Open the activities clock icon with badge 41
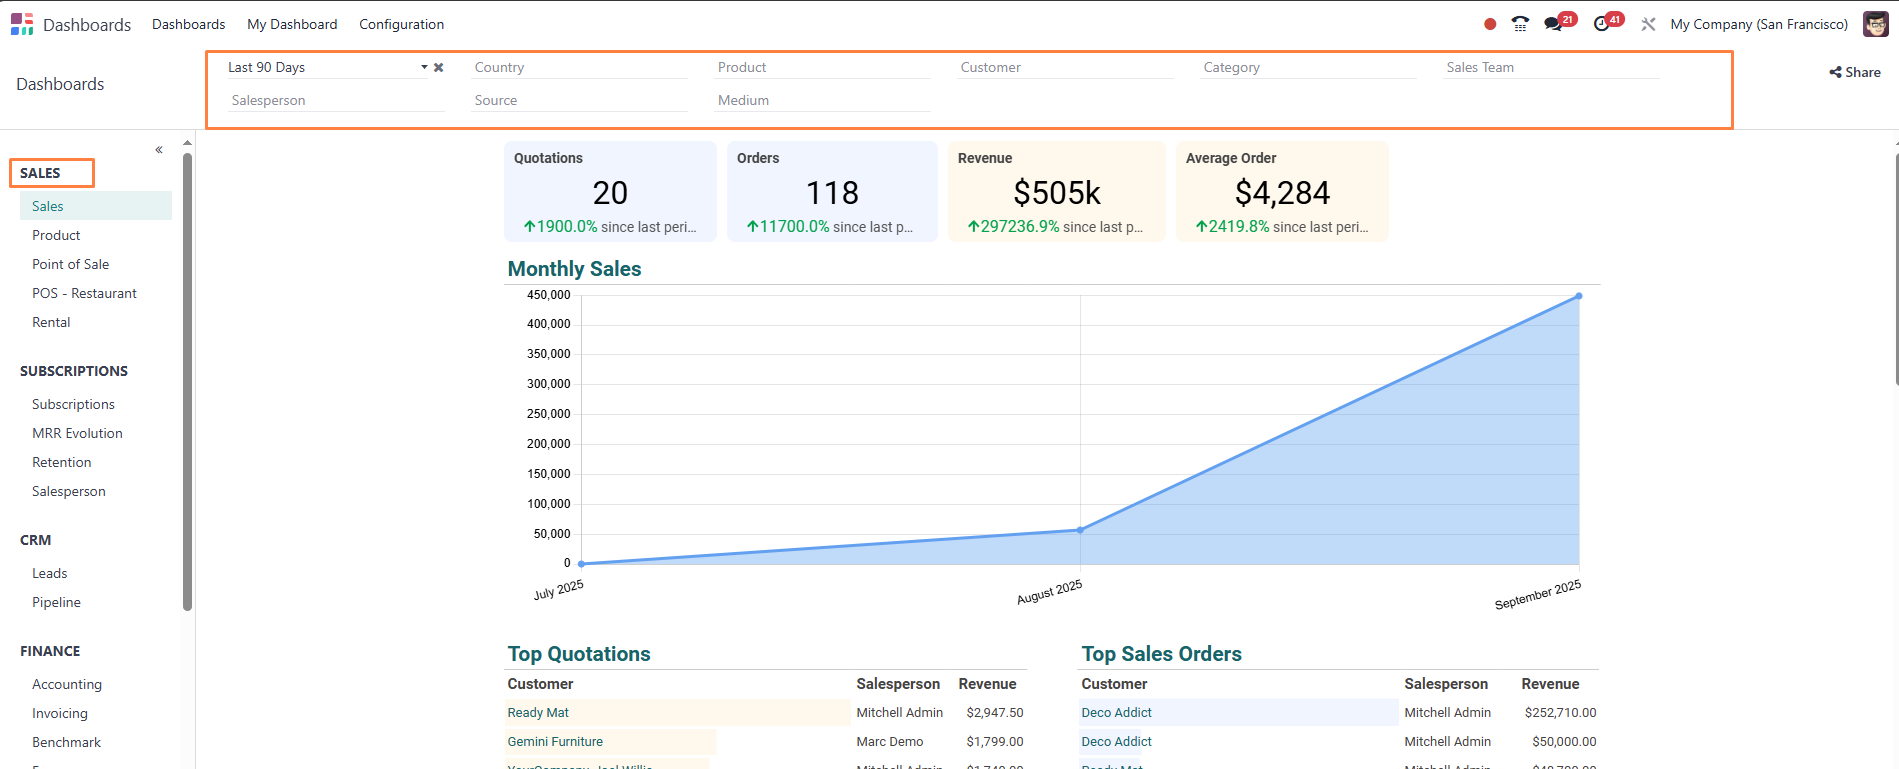Viewport: 1899px width, 769px height. [1602, 24]
